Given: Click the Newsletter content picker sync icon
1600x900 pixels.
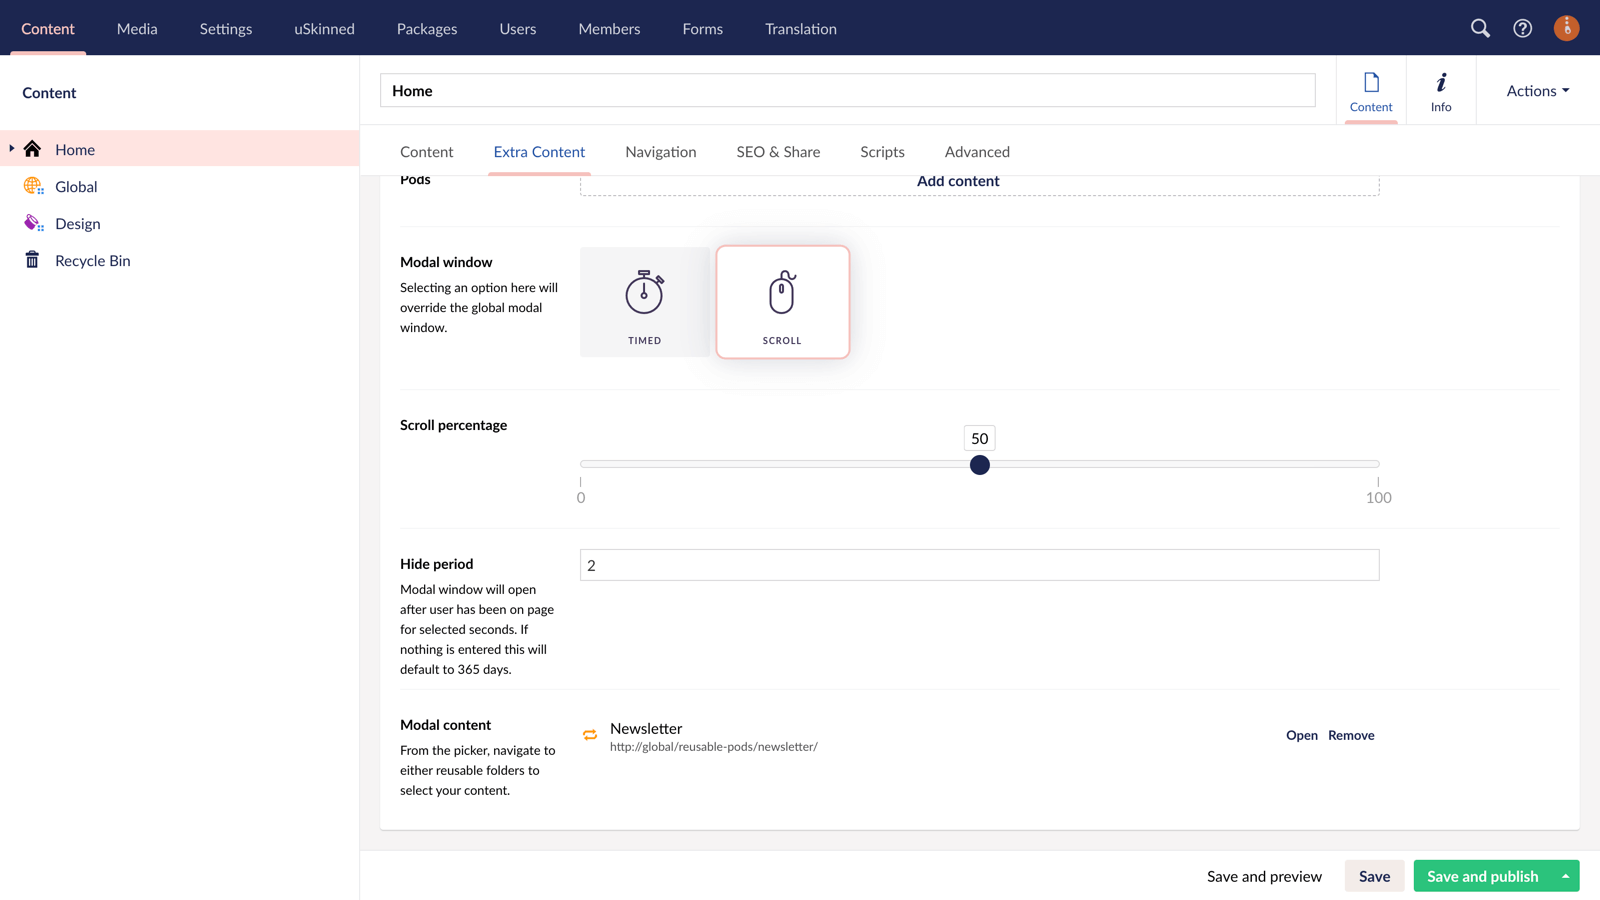Looking at the screenshot, I should (591, 735).
